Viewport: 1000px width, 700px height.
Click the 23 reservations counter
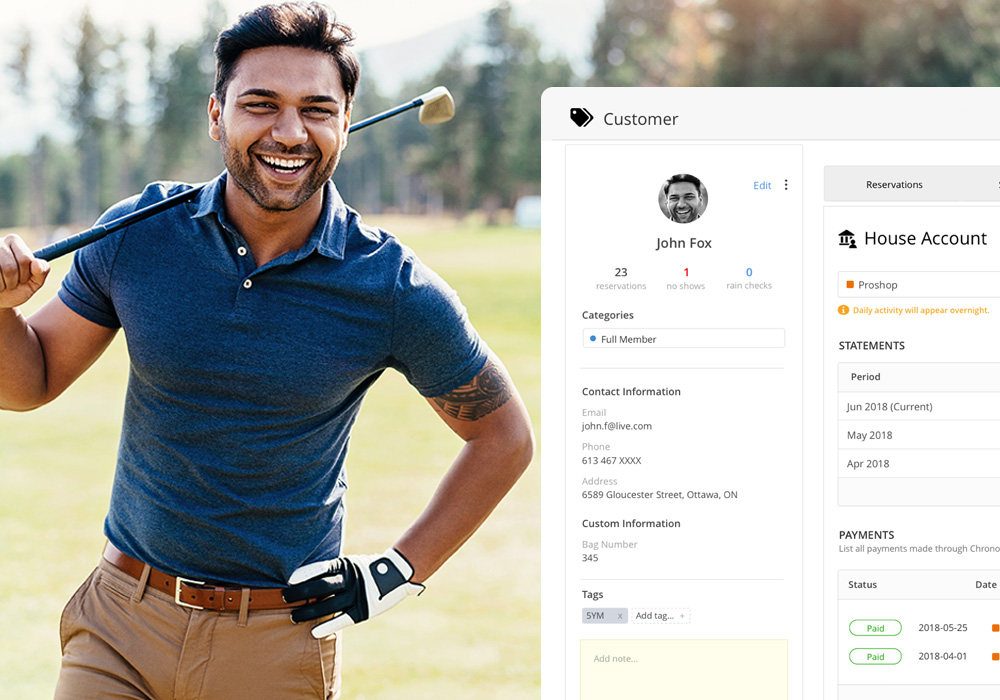pyautogui.click(x=621, y=279)
